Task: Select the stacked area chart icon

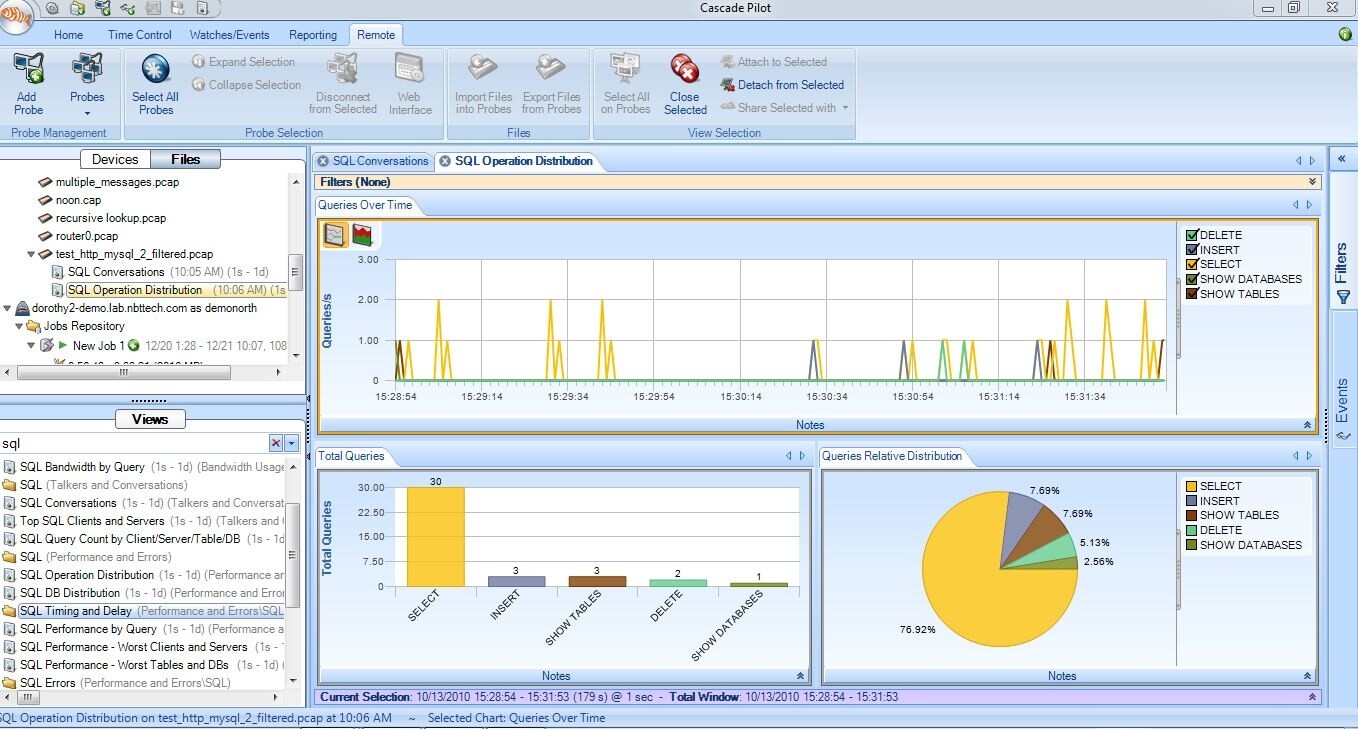Action: click(362, 235)
